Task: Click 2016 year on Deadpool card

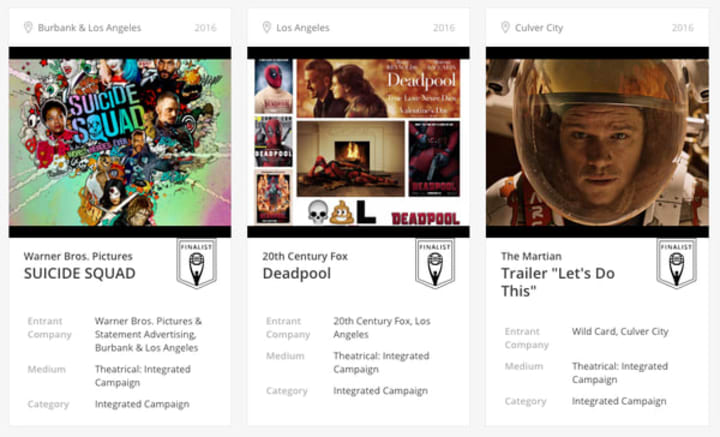Action: click(444, 28)
